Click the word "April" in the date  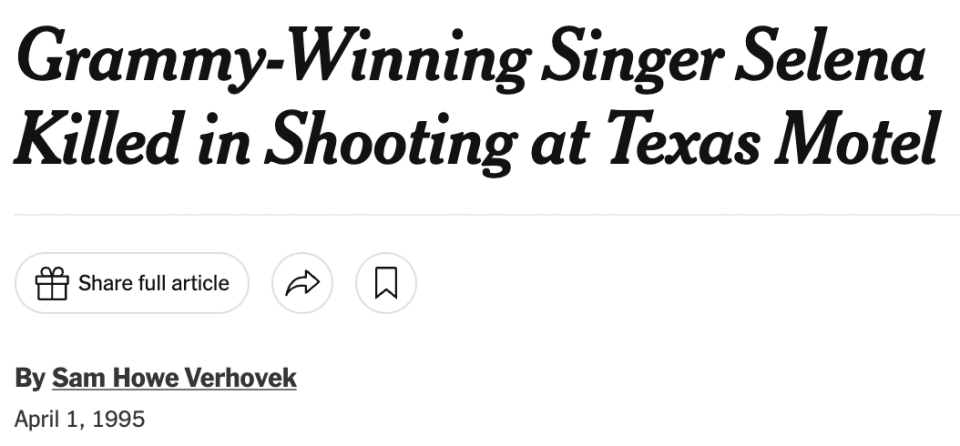coord(36,416)
